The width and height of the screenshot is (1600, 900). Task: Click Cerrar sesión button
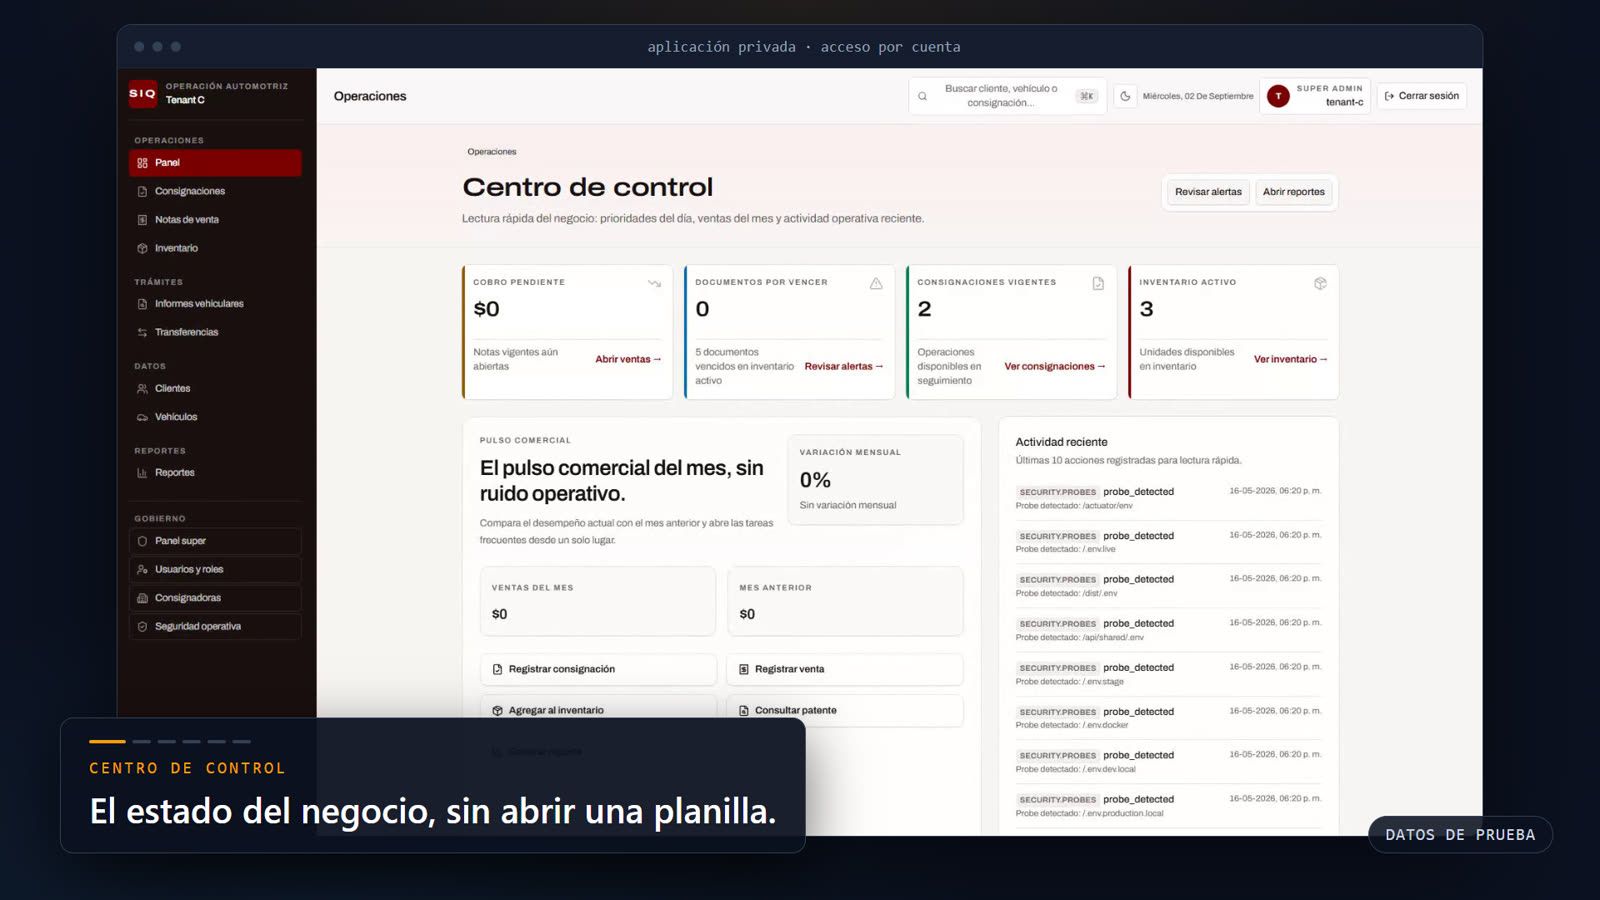1422,96
